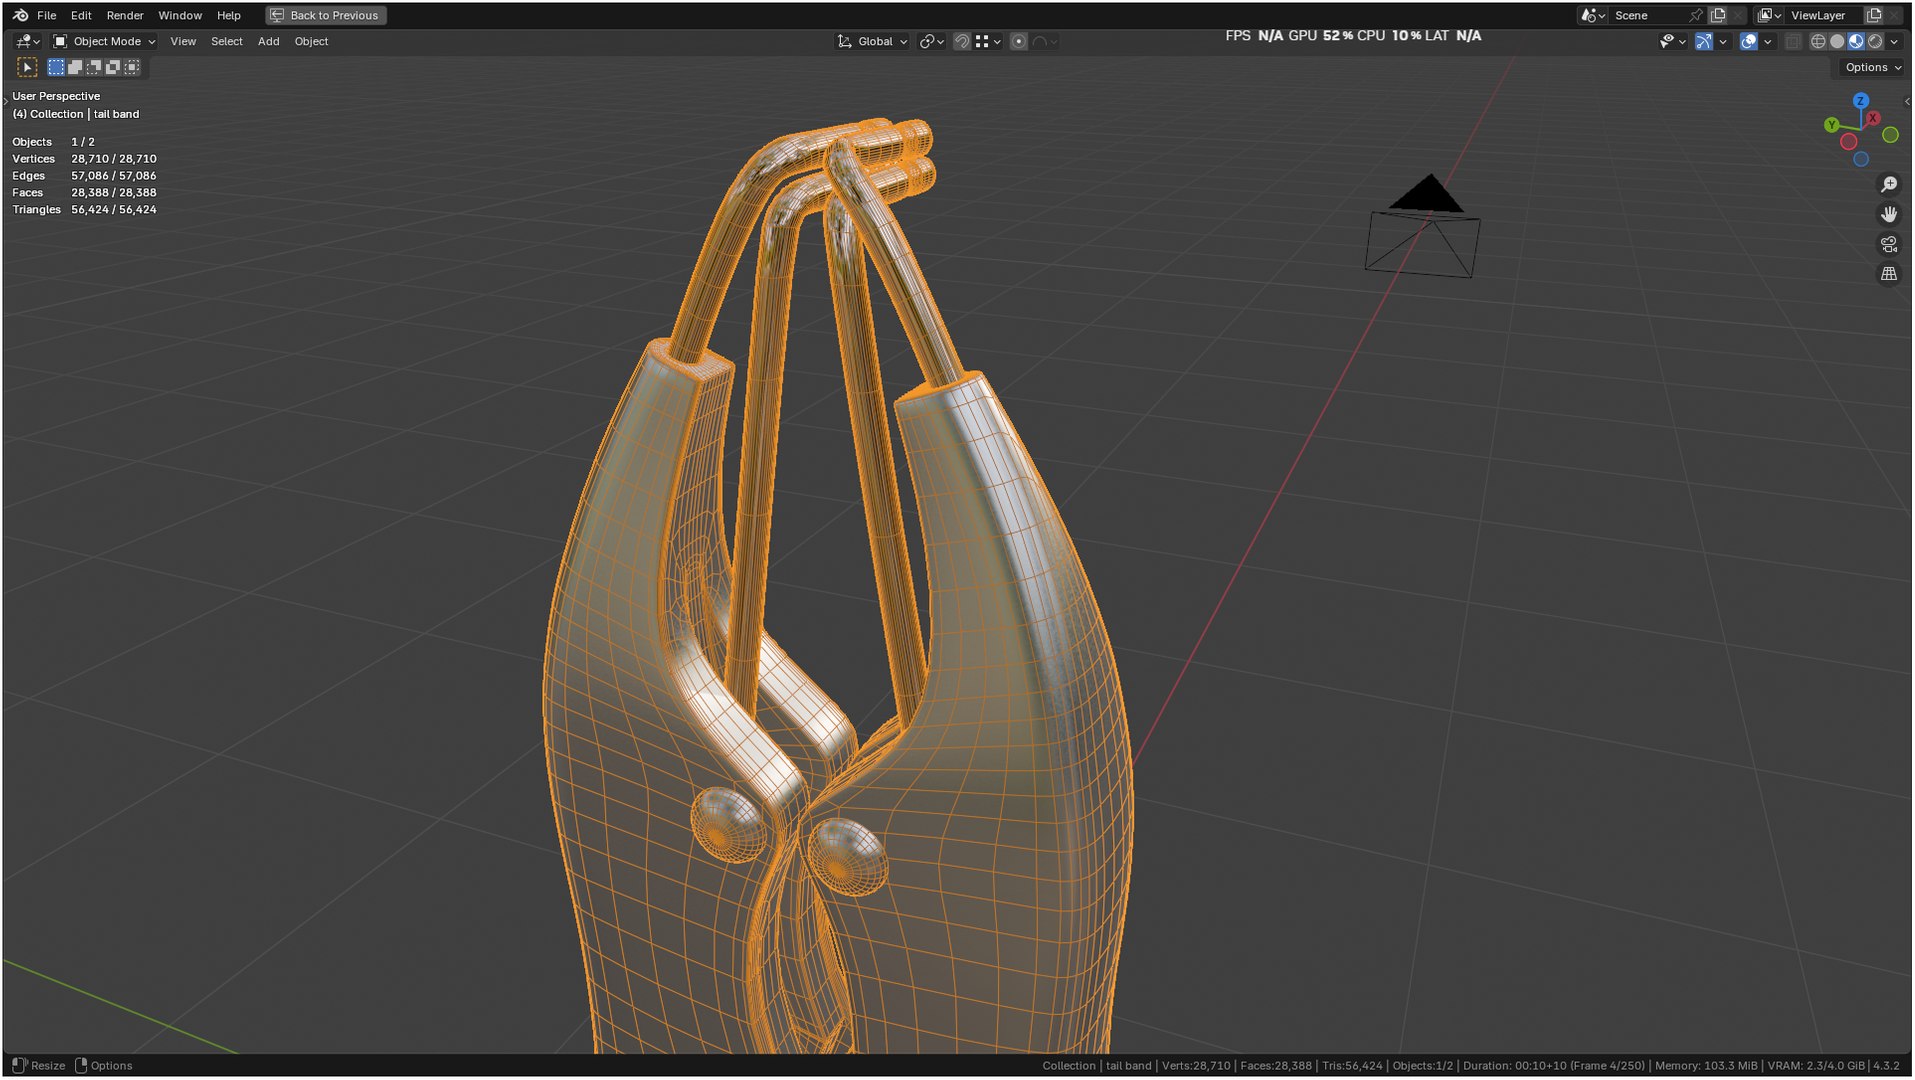This screenshot has height=1080, width=1915.
Task: Open the Window menu
Action: [180, 15]
